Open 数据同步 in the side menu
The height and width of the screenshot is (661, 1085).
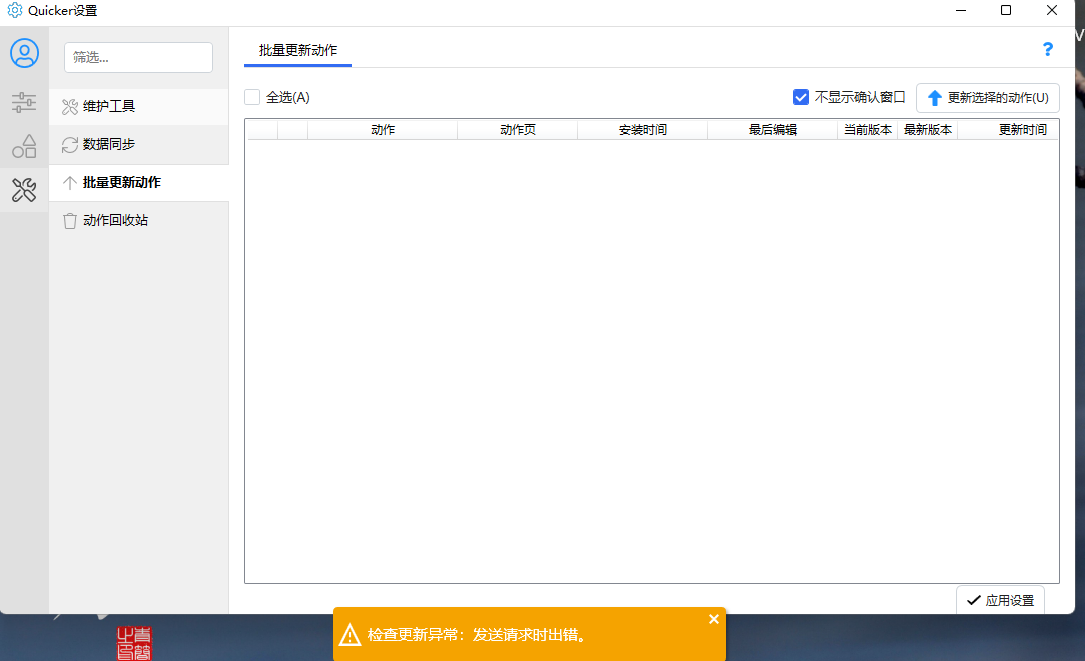point(138,144)
